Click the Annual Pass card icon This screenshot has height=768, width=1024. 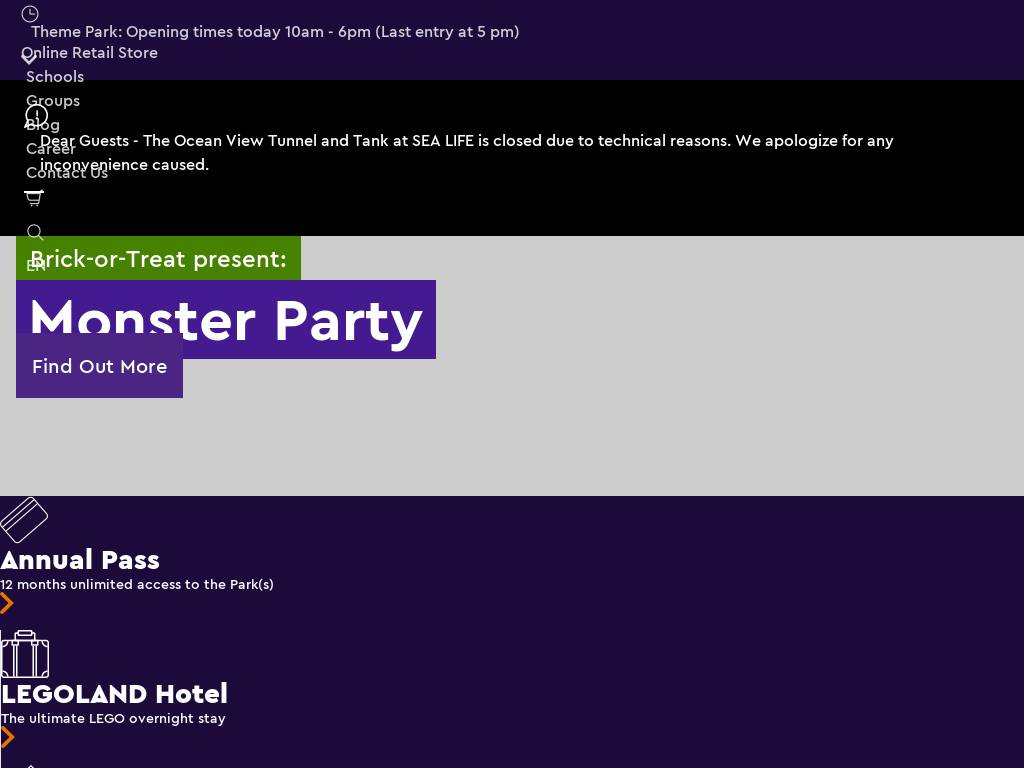coord(24,520)
